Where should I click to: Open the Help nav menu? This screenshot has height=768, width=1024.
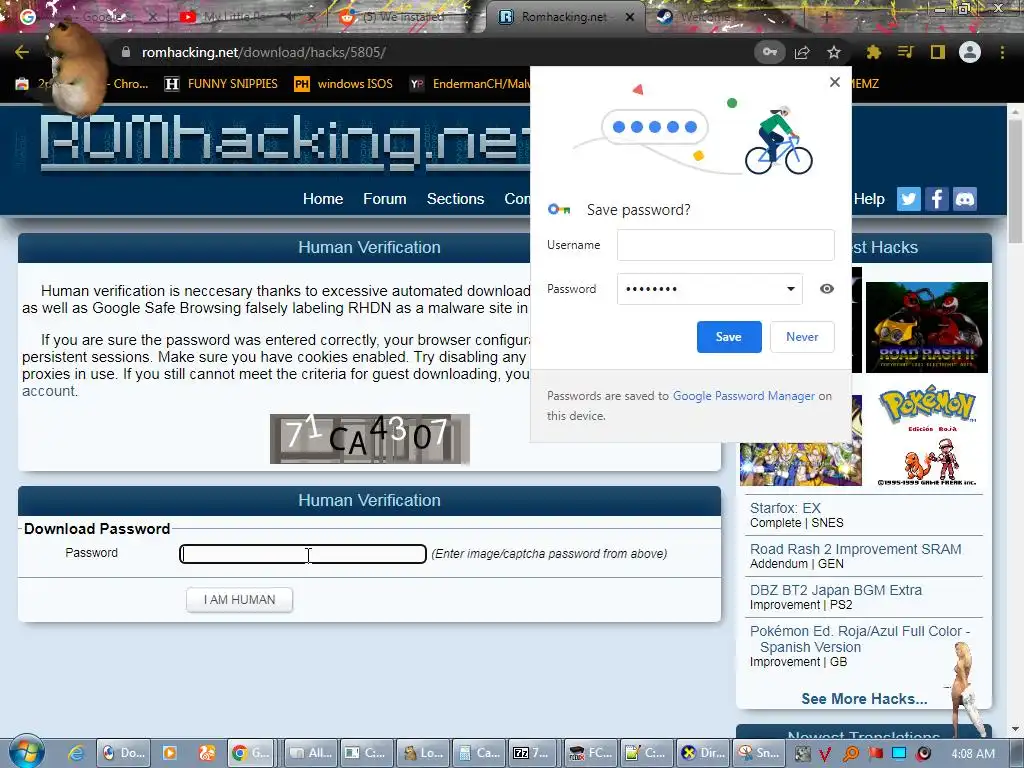(x=869, y=199)
